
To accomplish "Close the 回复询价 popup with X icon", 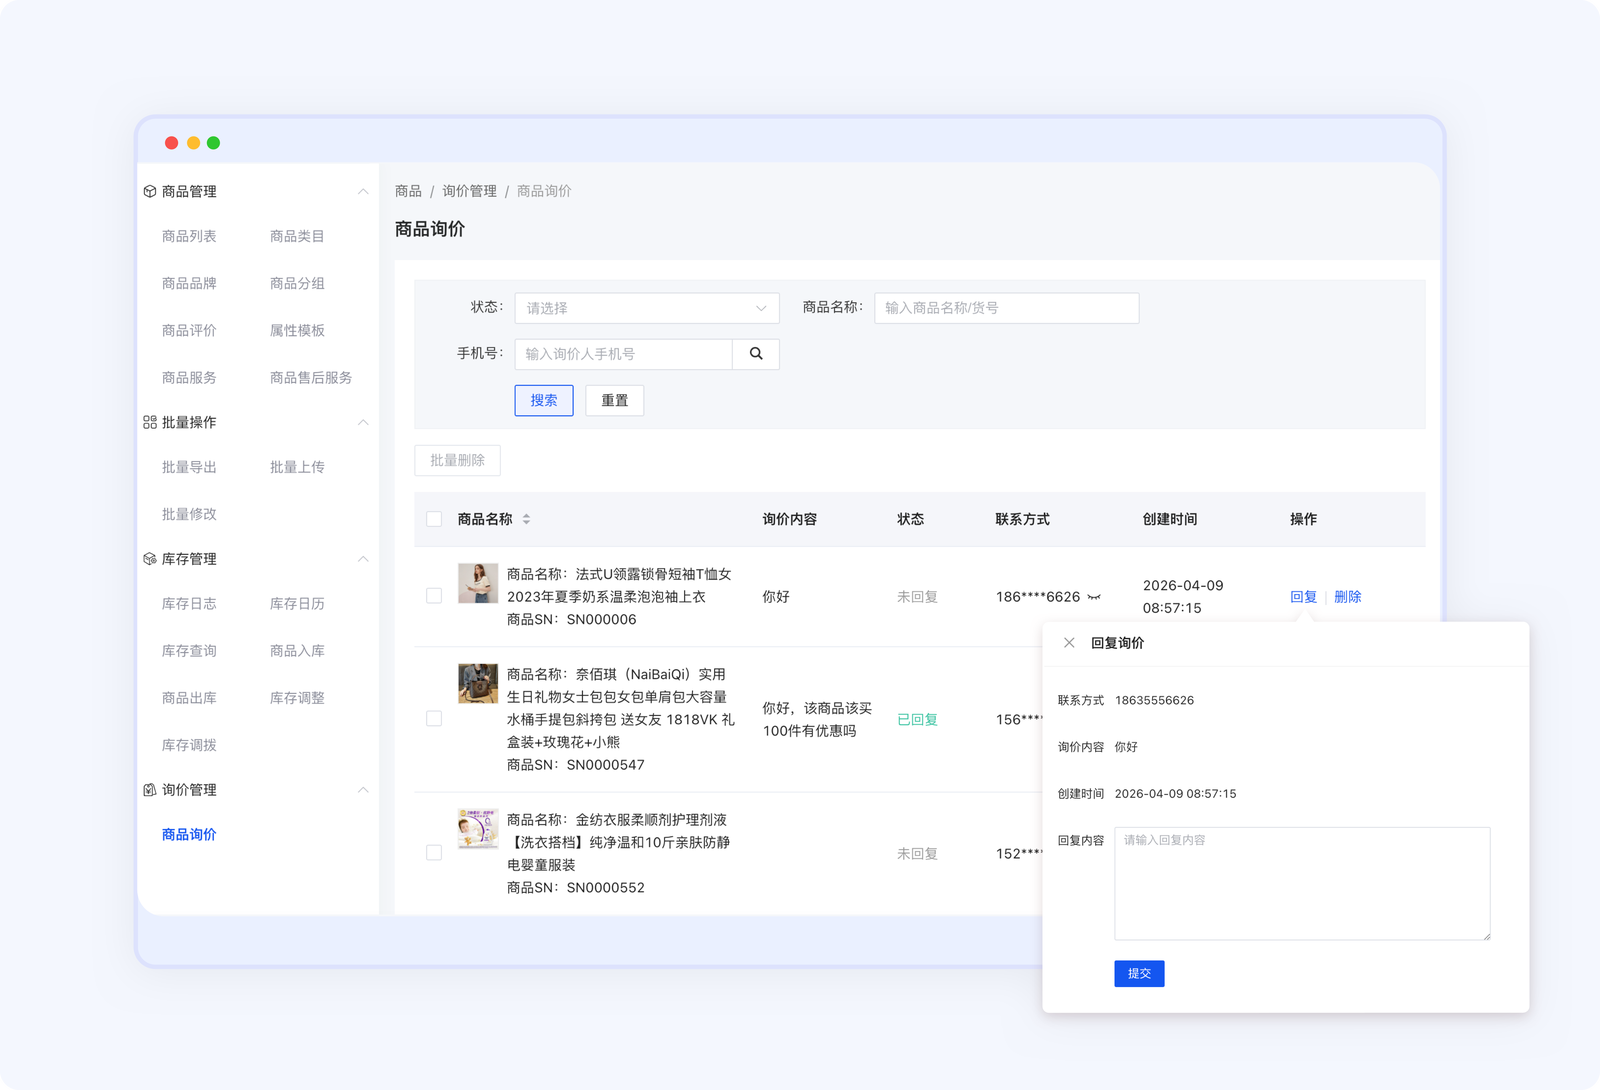I will click(x=1069, y=643).
